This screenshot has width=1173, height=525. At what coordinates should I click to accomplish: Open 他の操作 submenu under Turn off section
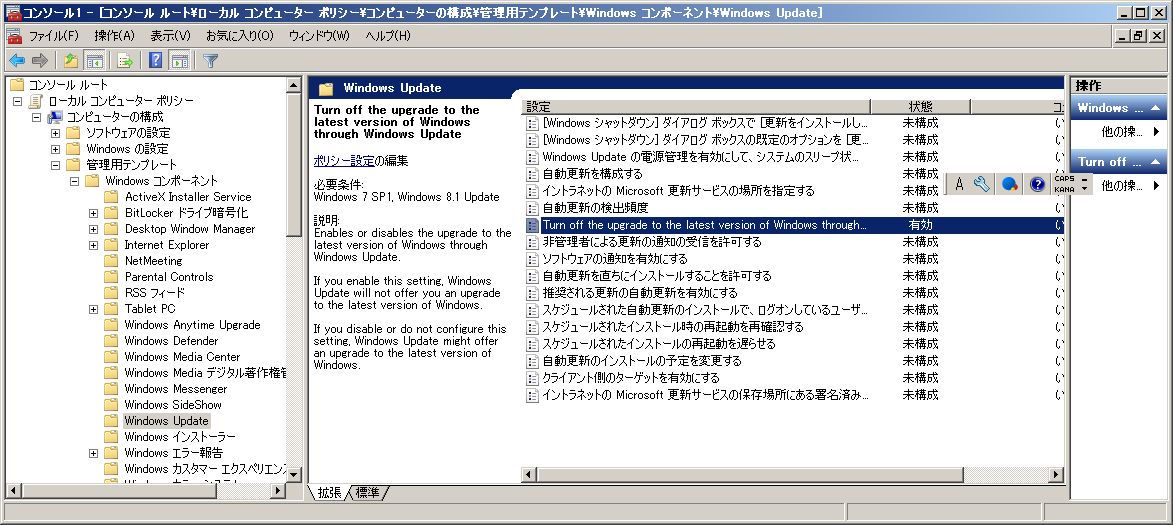[1130, 185]
